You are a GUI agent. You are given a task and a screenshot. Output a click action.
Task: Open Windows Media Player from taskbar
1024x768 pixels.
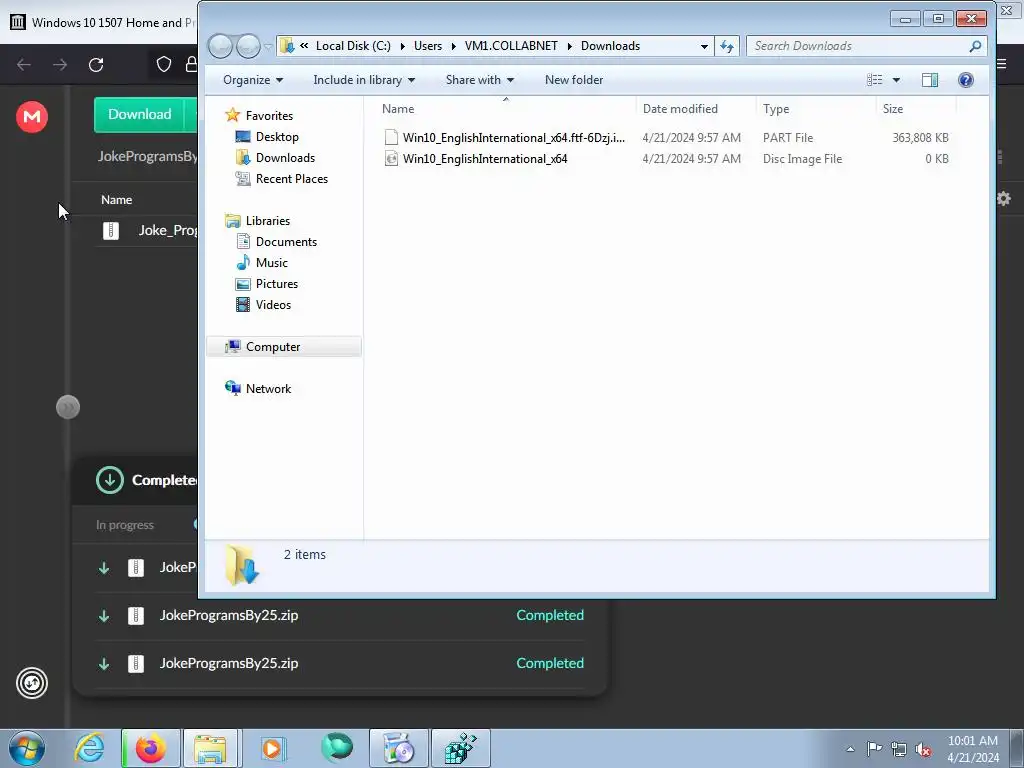(x=273, y=748)
